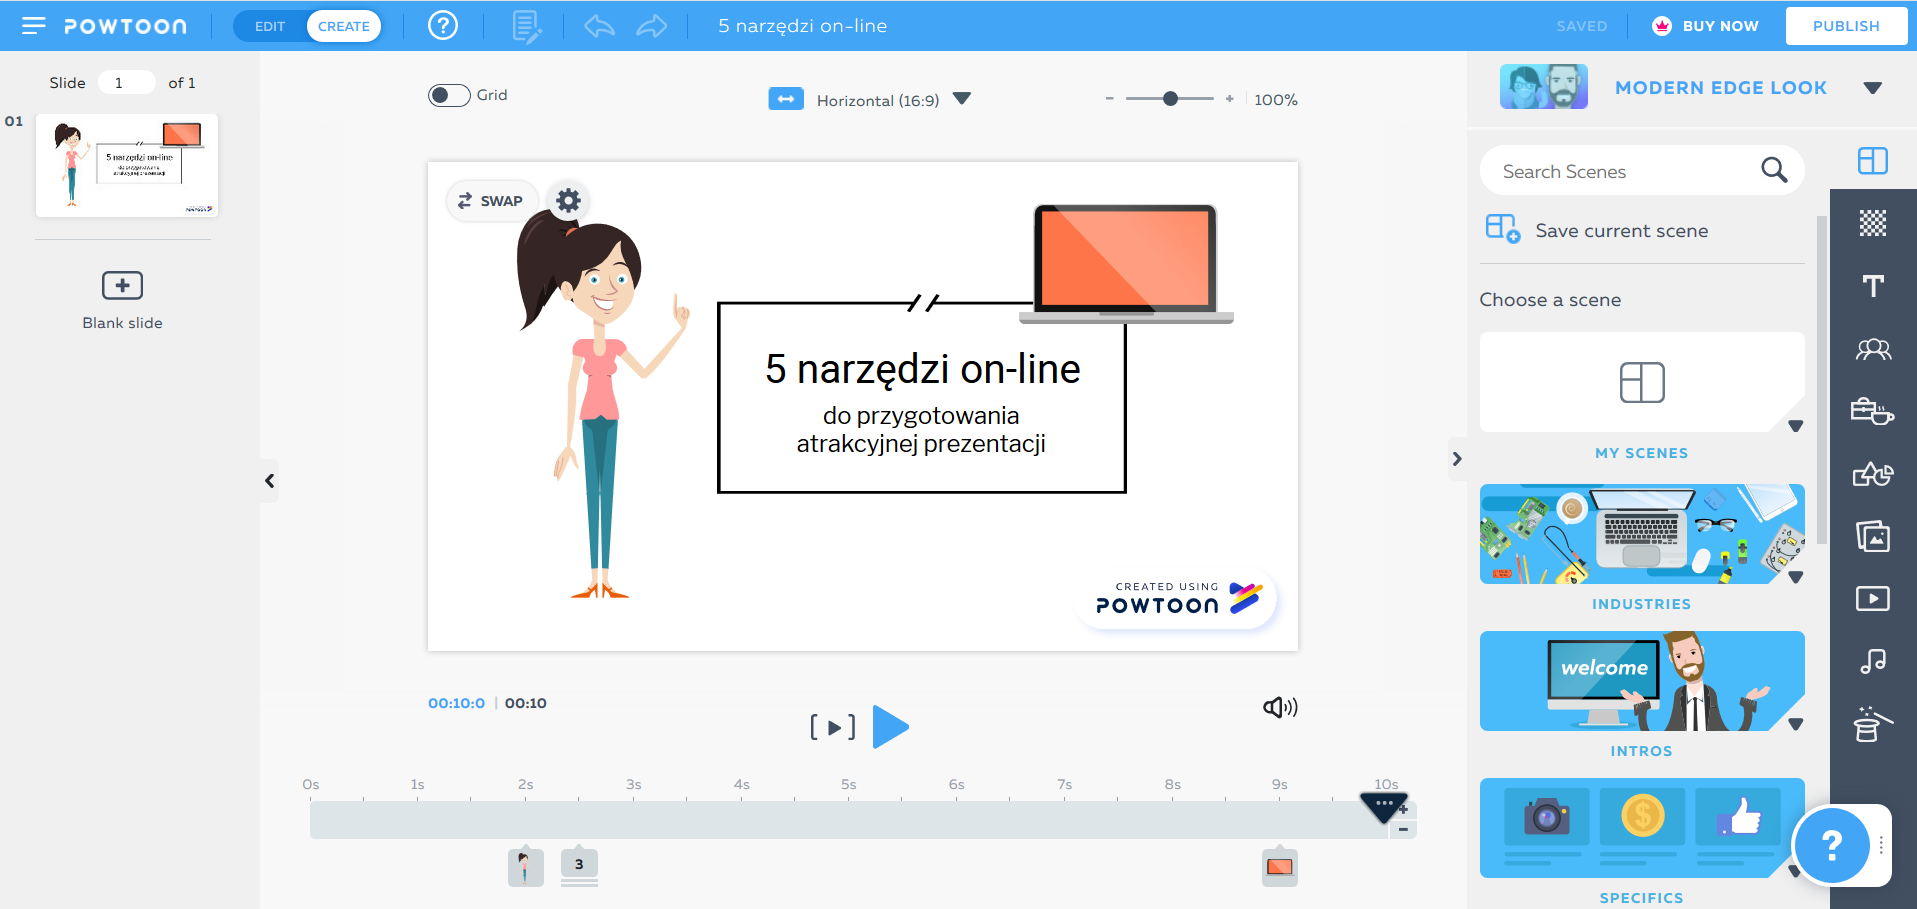Open the character settings gear
This screenshot has height=909, width=1917.
click(x=568, y=201)
